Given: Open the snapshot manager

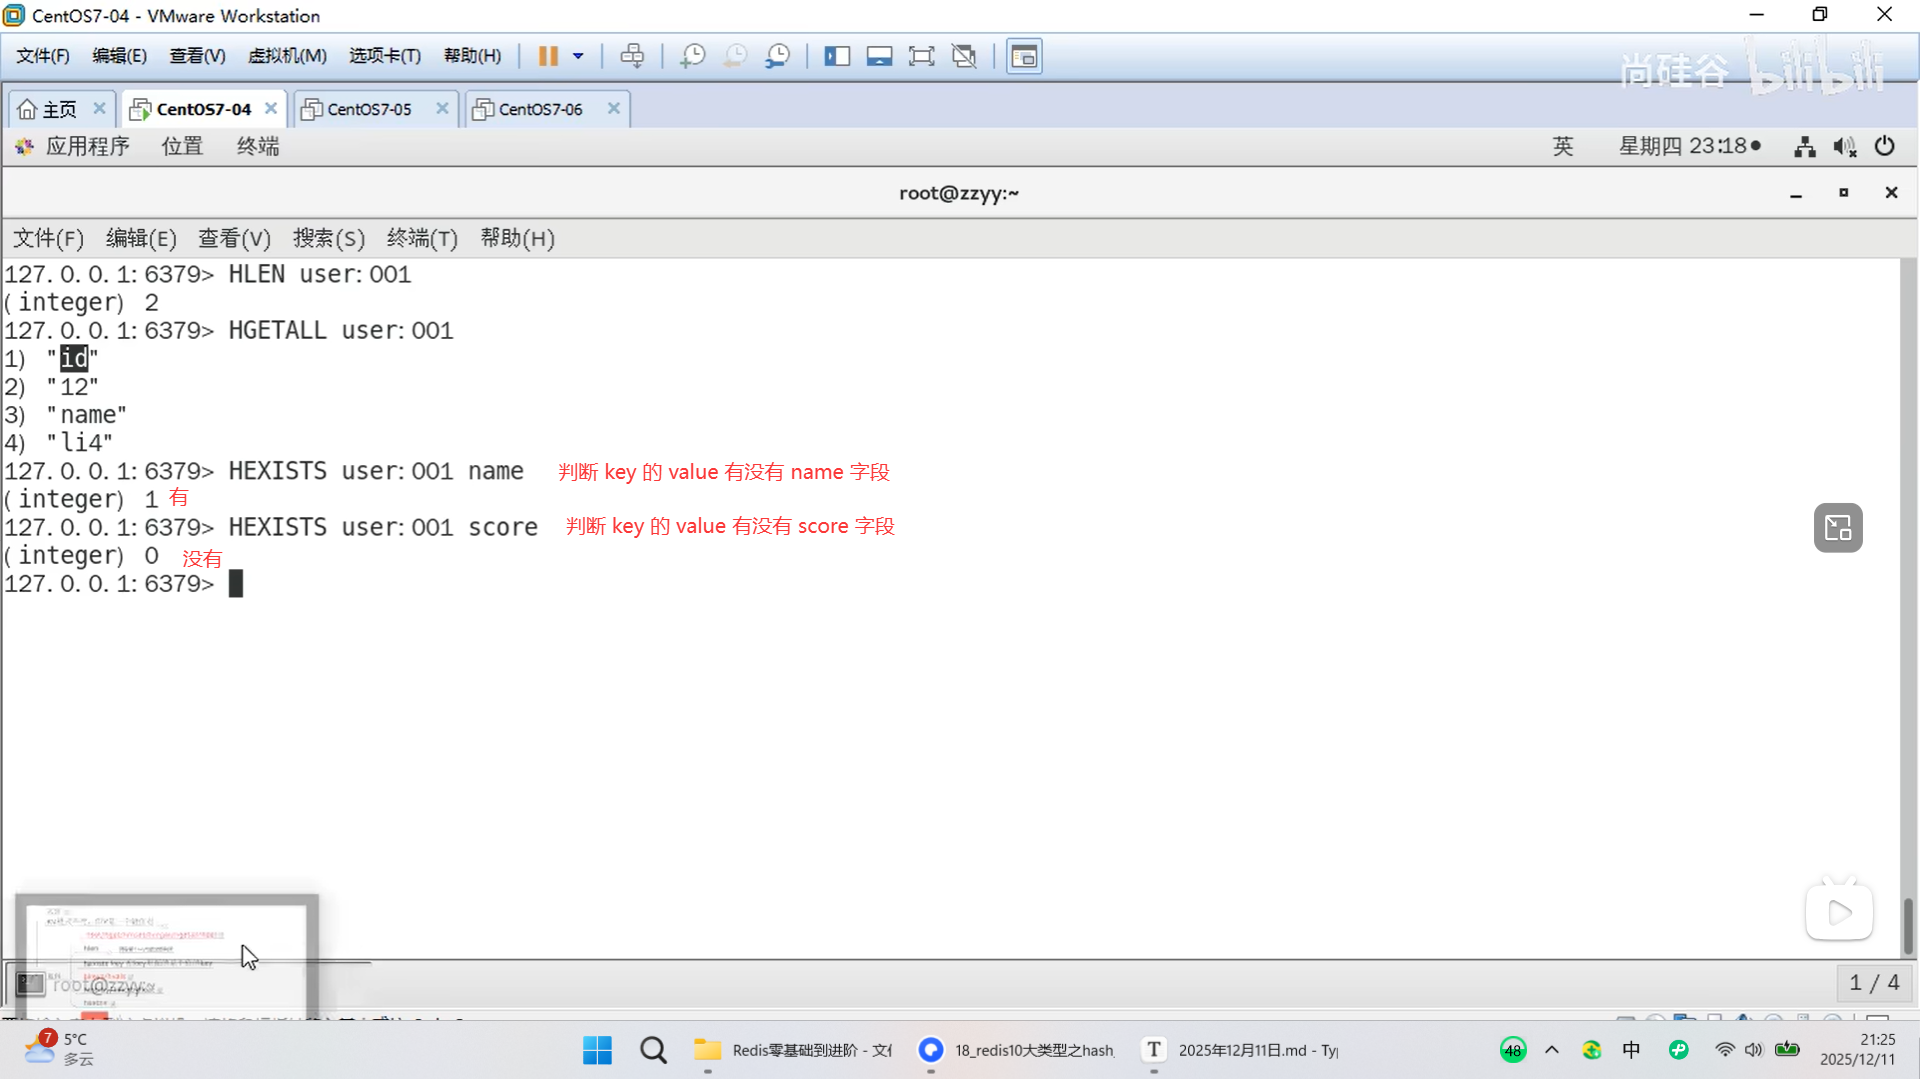Looking at the screenshot, I should (778, 56).
